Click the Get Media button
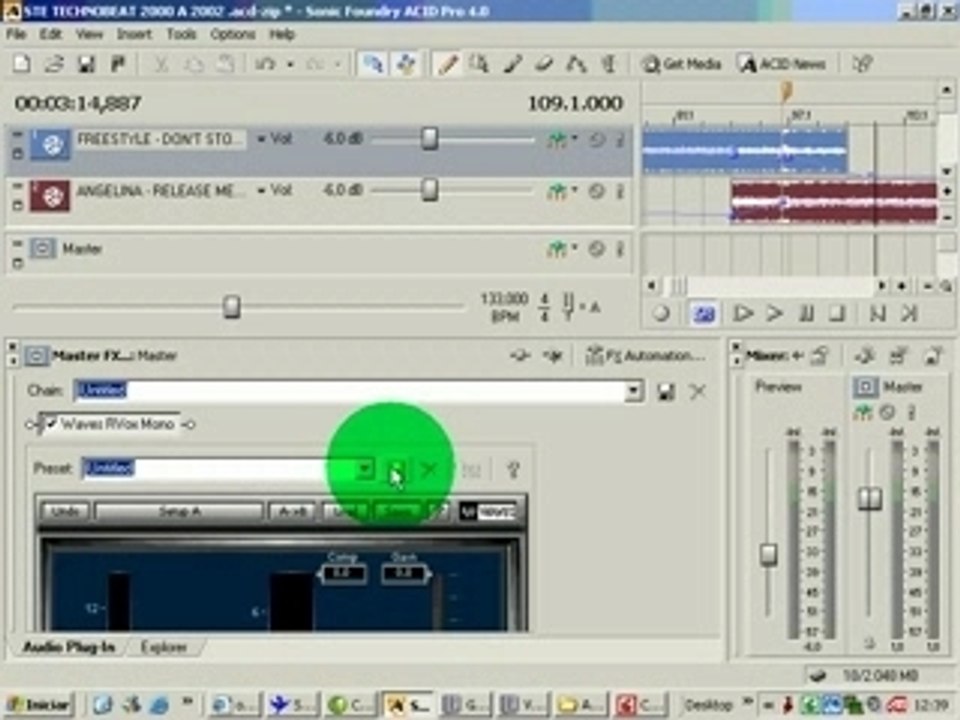 (x=681, y=64)
